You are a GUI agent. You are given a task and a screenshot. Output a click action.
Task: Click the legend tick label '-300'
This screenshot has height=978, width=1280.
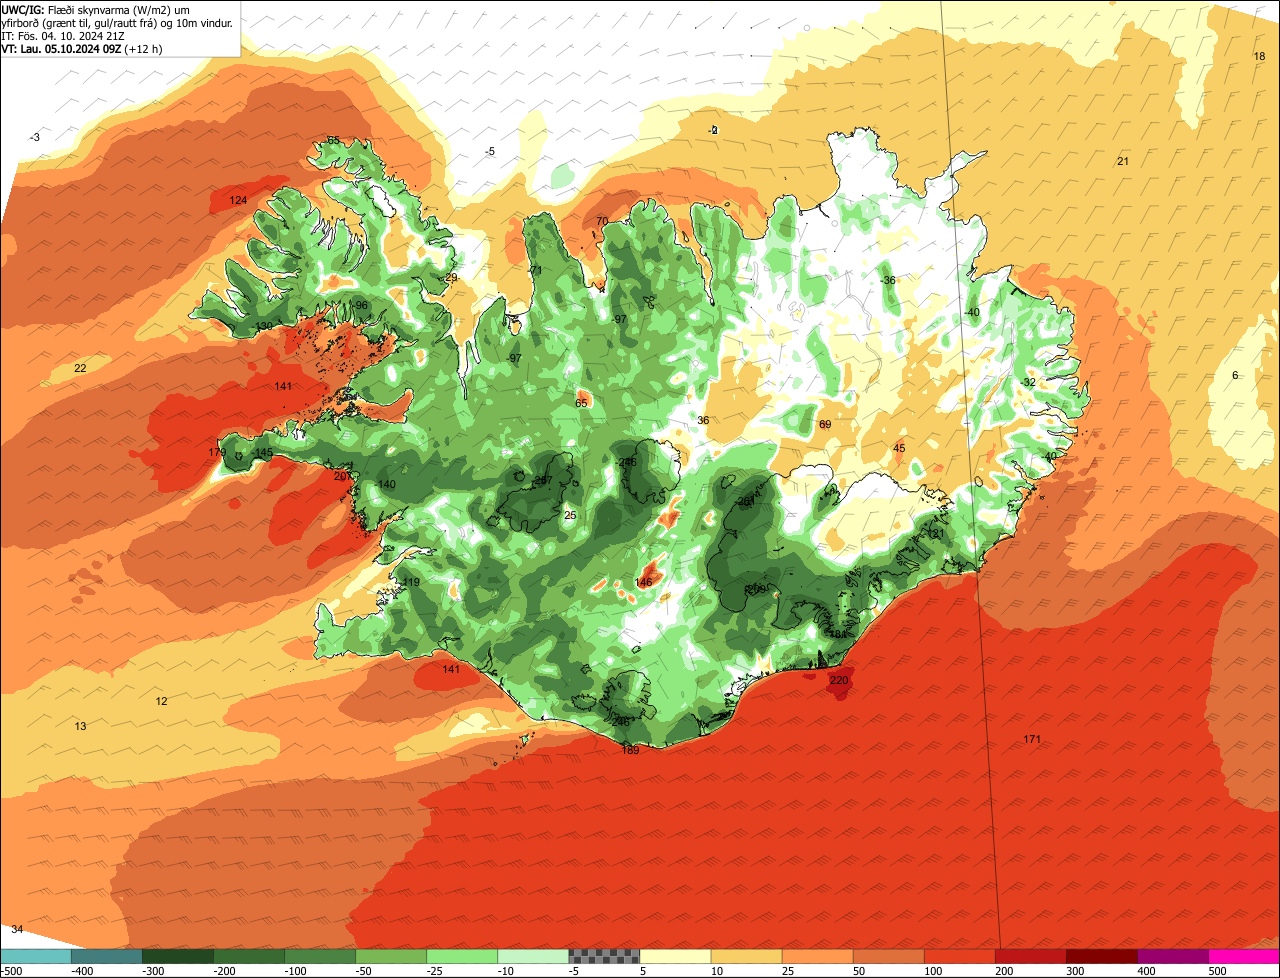[153, 970]
